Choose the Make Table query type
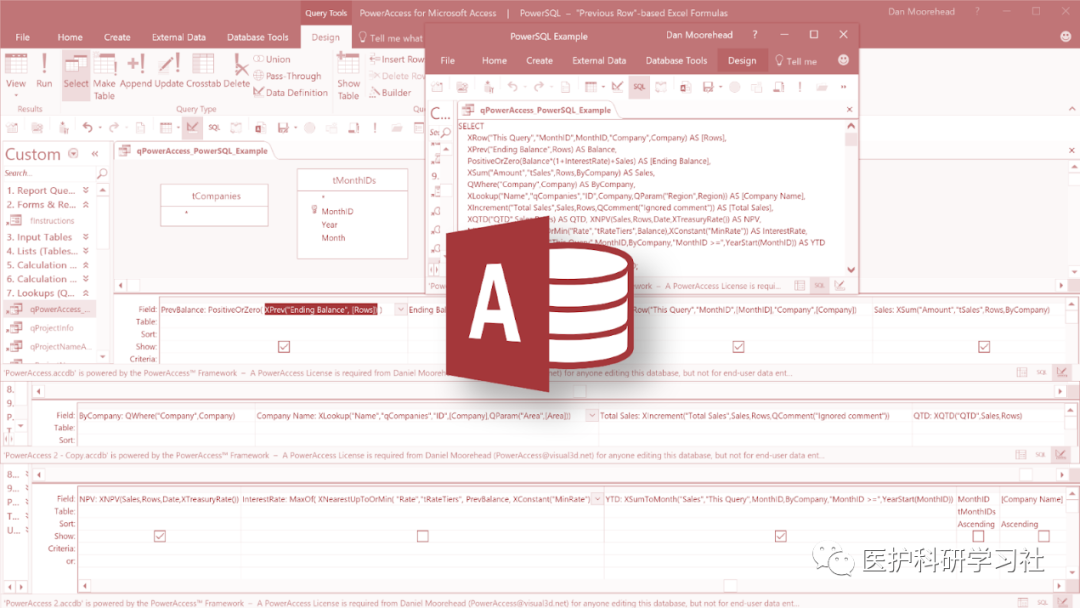 tap(105, 76)
